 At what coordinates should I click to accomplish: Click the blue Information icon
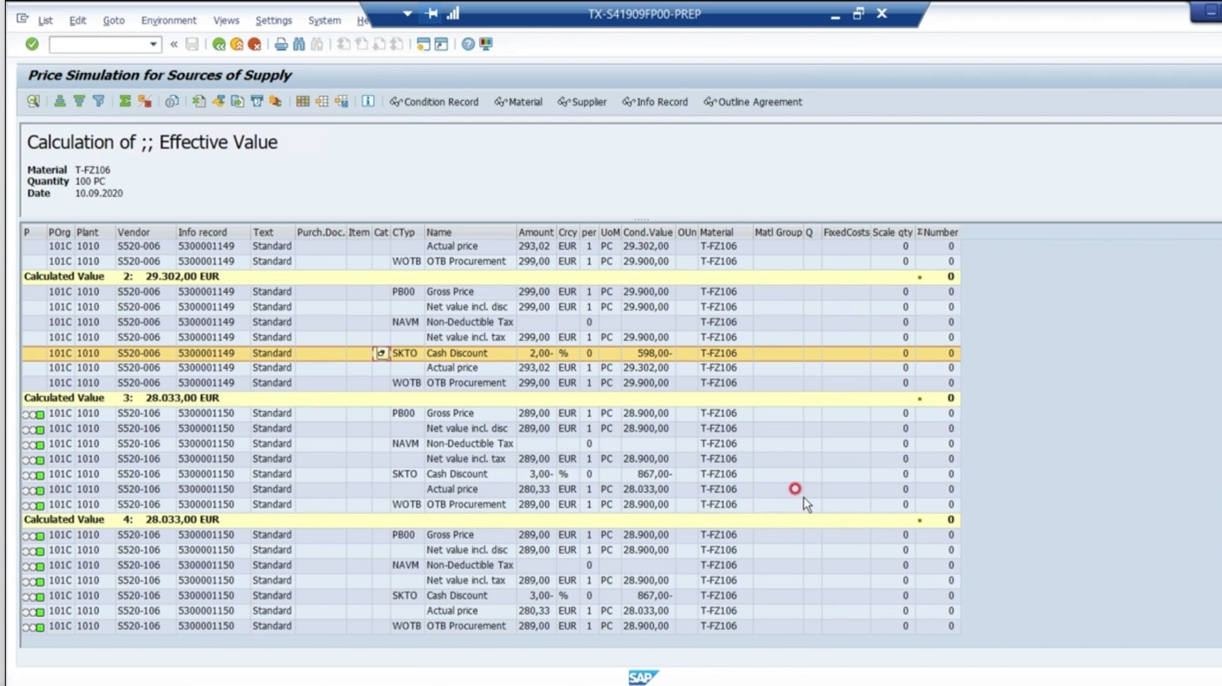pos(368,101)
